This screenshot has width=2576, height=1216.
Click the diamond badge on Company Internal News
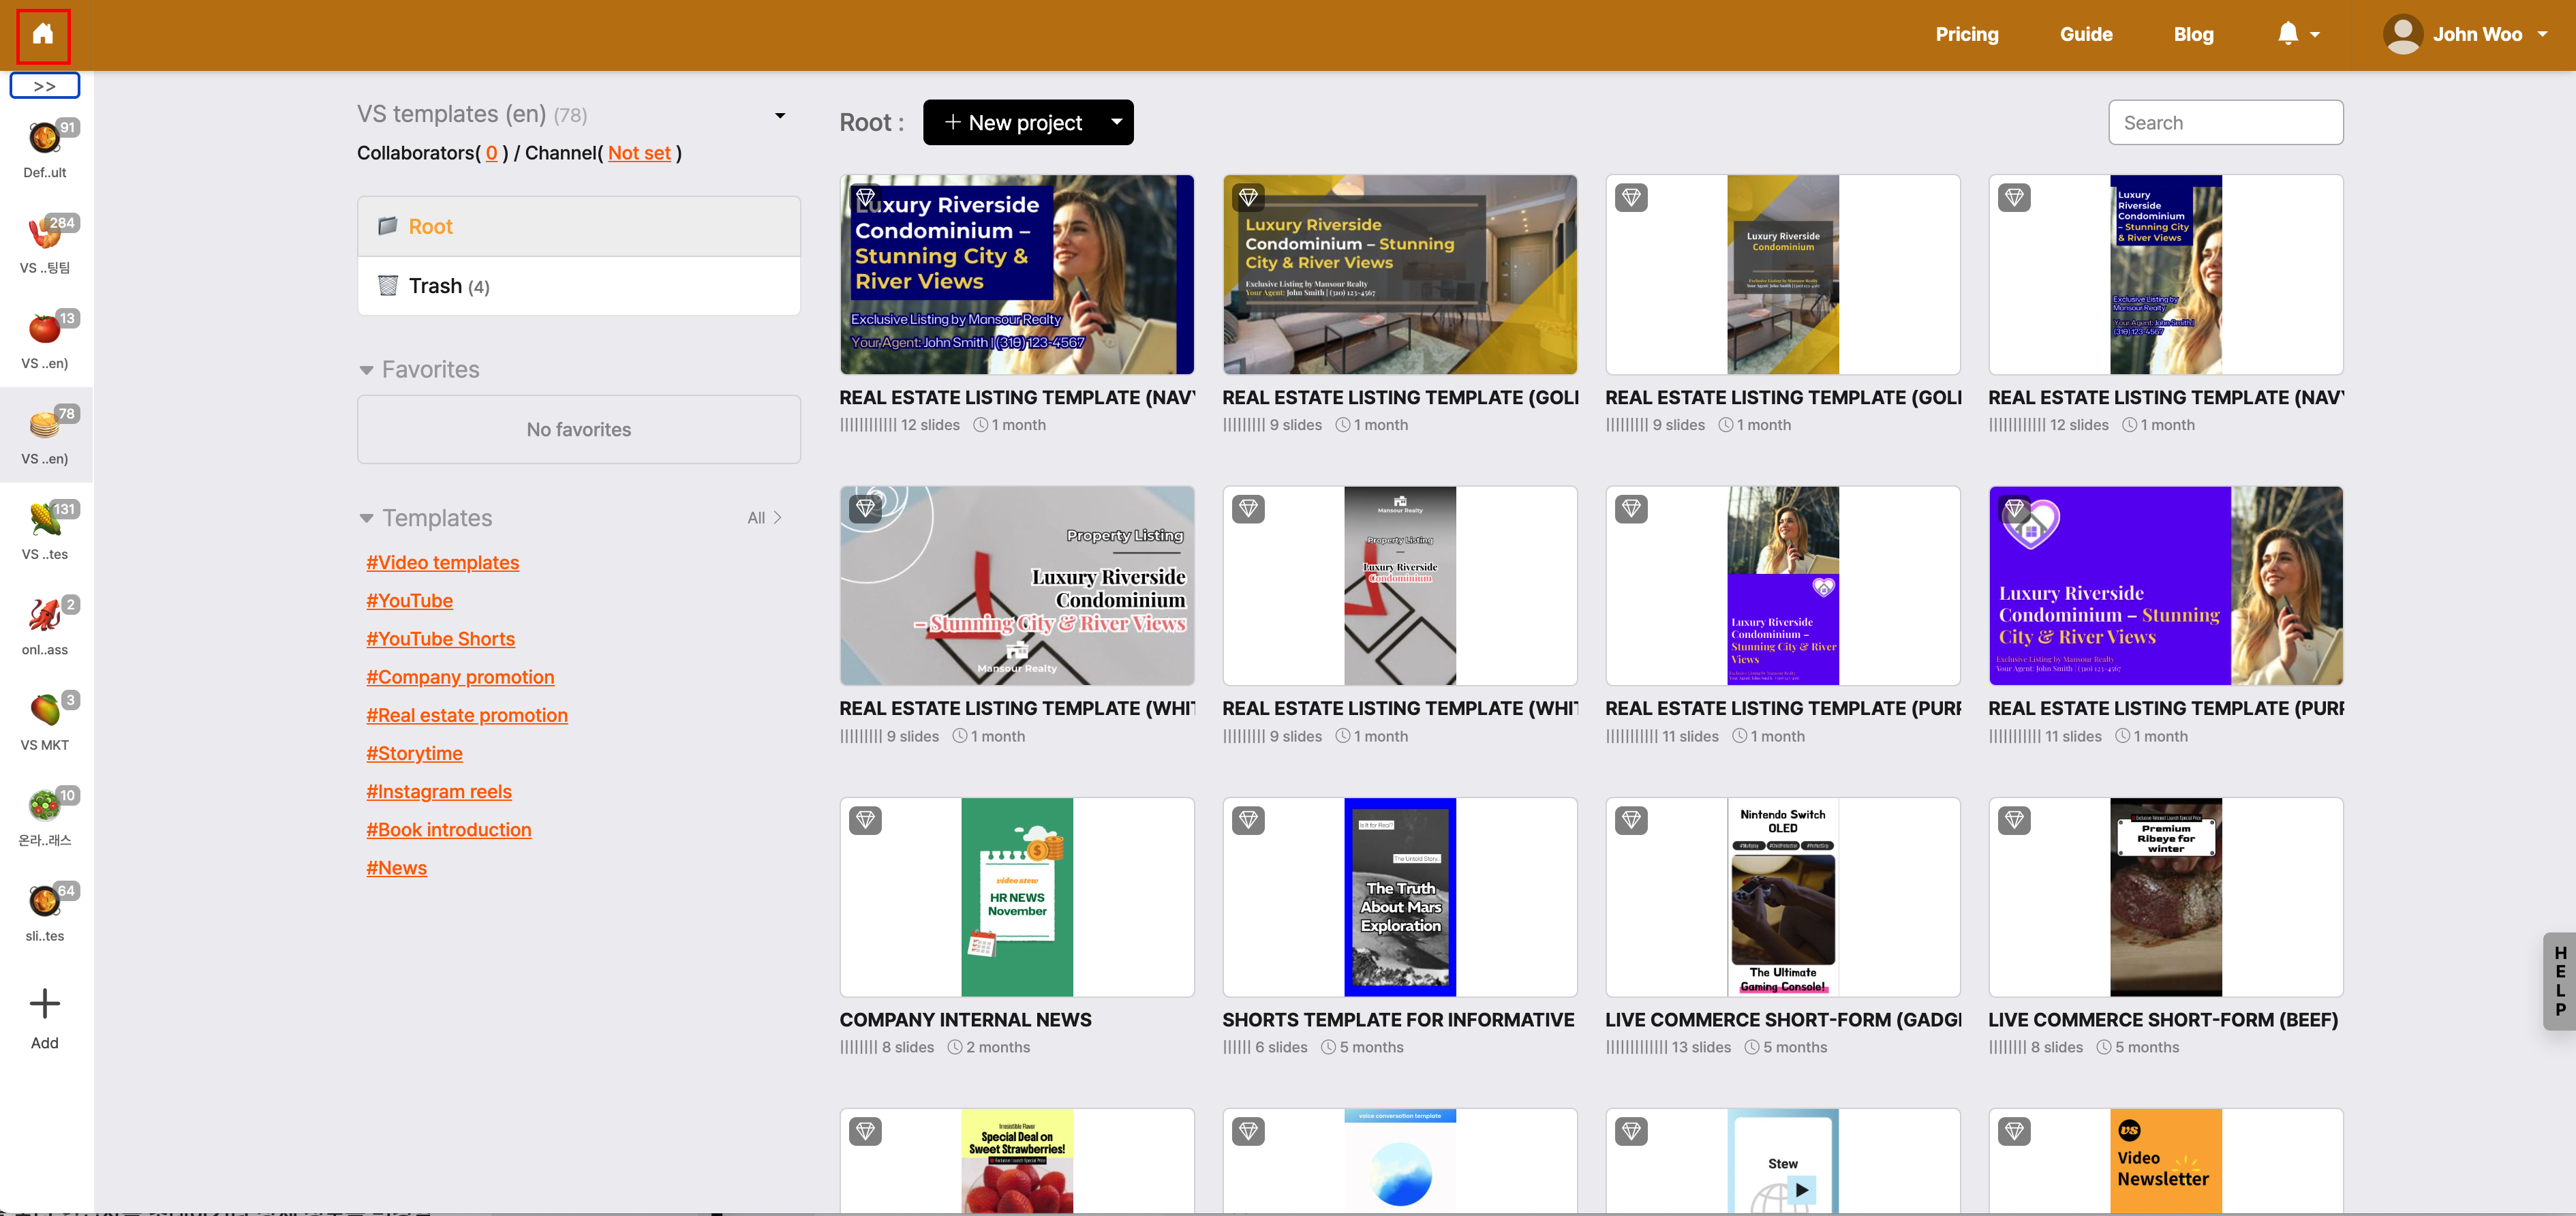click(x=865, y=820)
